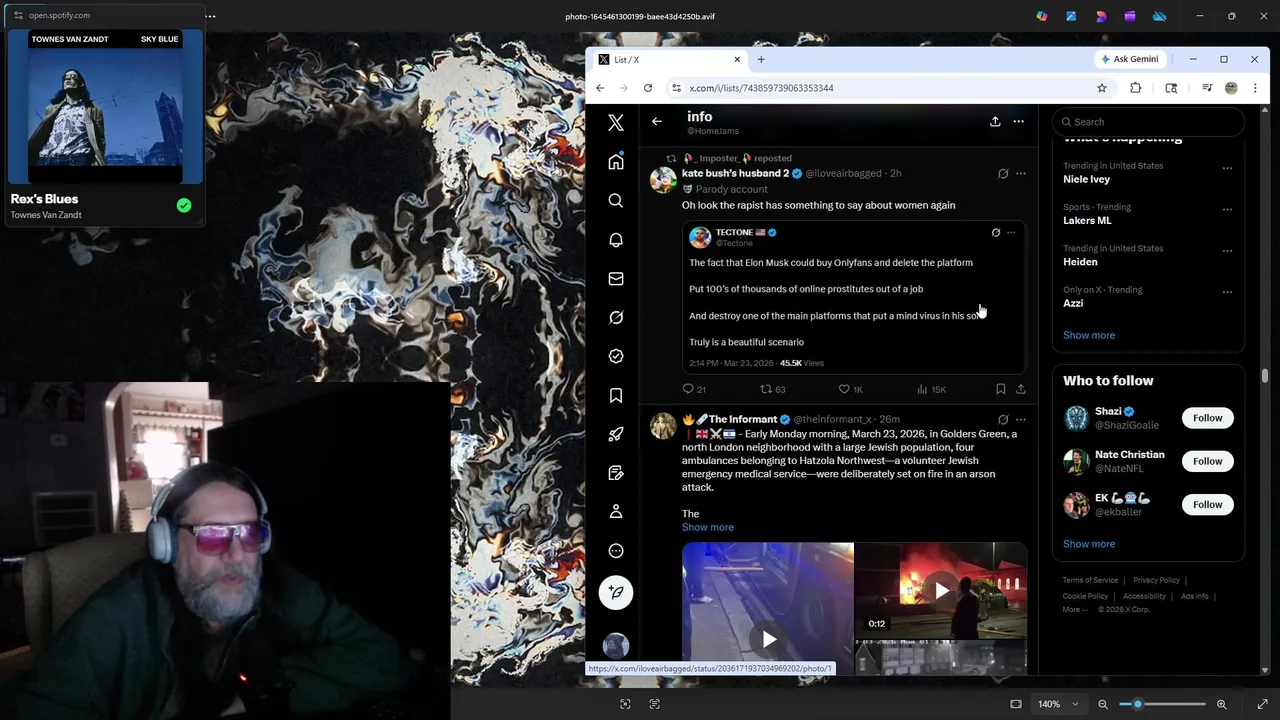The height and width of the screenshot is (720, 1280).
Task: Open a new Chrome tab
Action: click(761, 59)
